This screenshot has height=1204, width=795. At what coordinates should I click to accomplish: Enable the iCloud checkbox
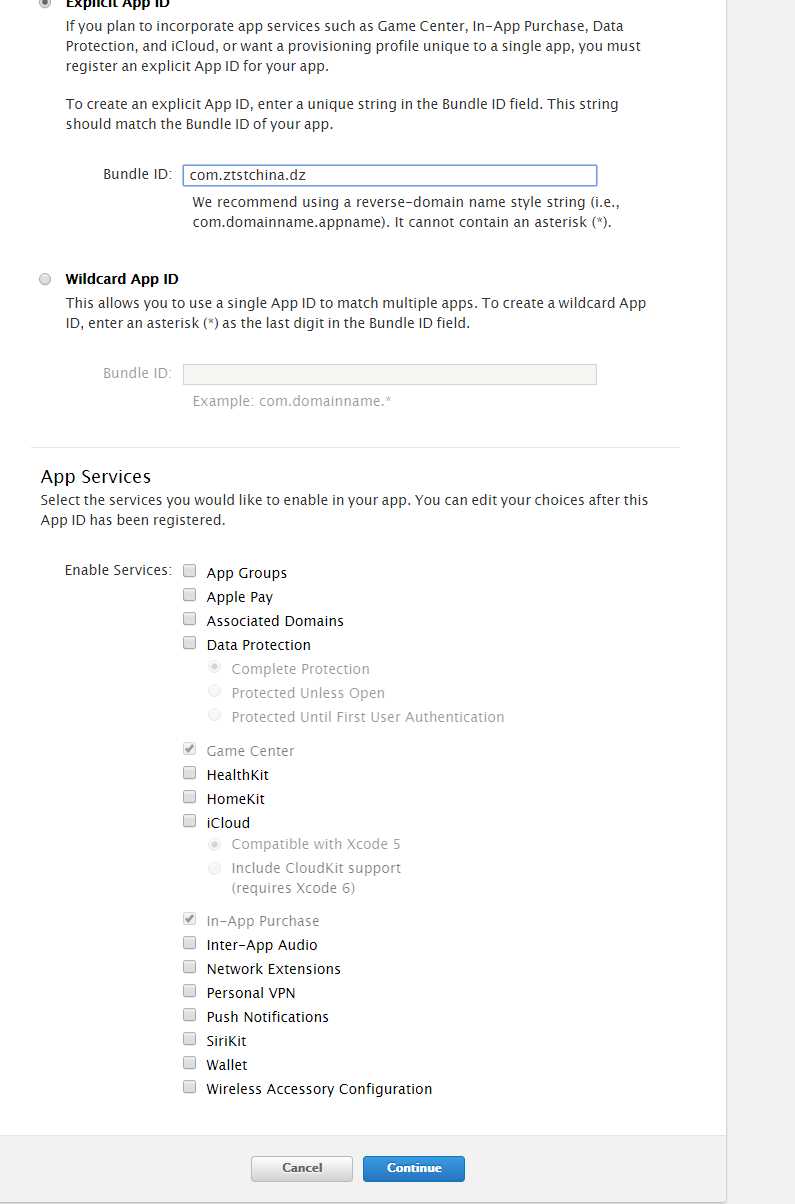pos(189,821)
